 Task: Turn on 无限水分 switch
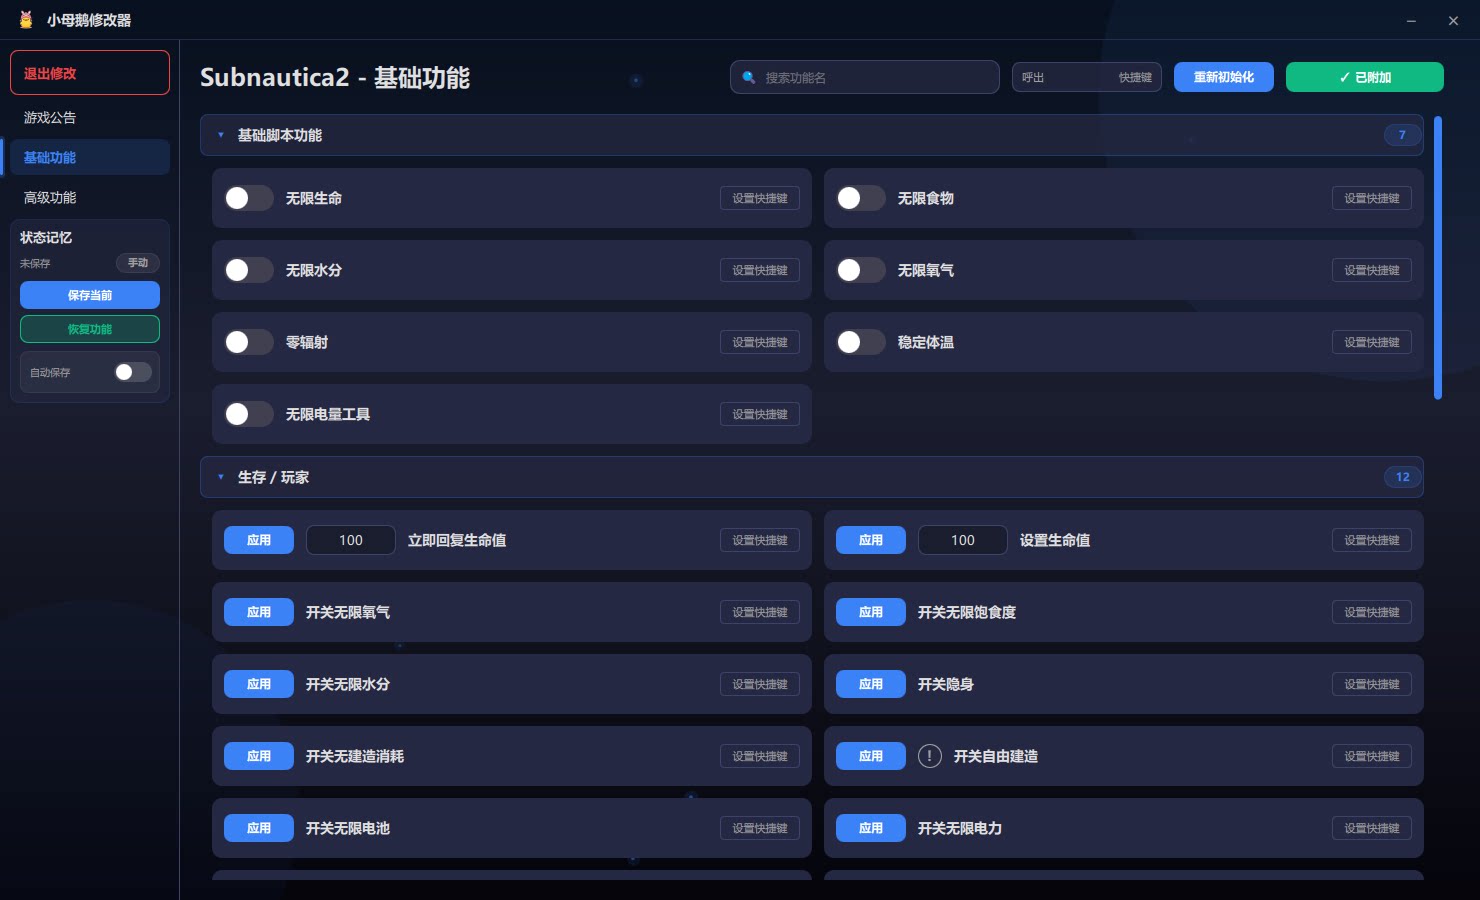point(249,270)
